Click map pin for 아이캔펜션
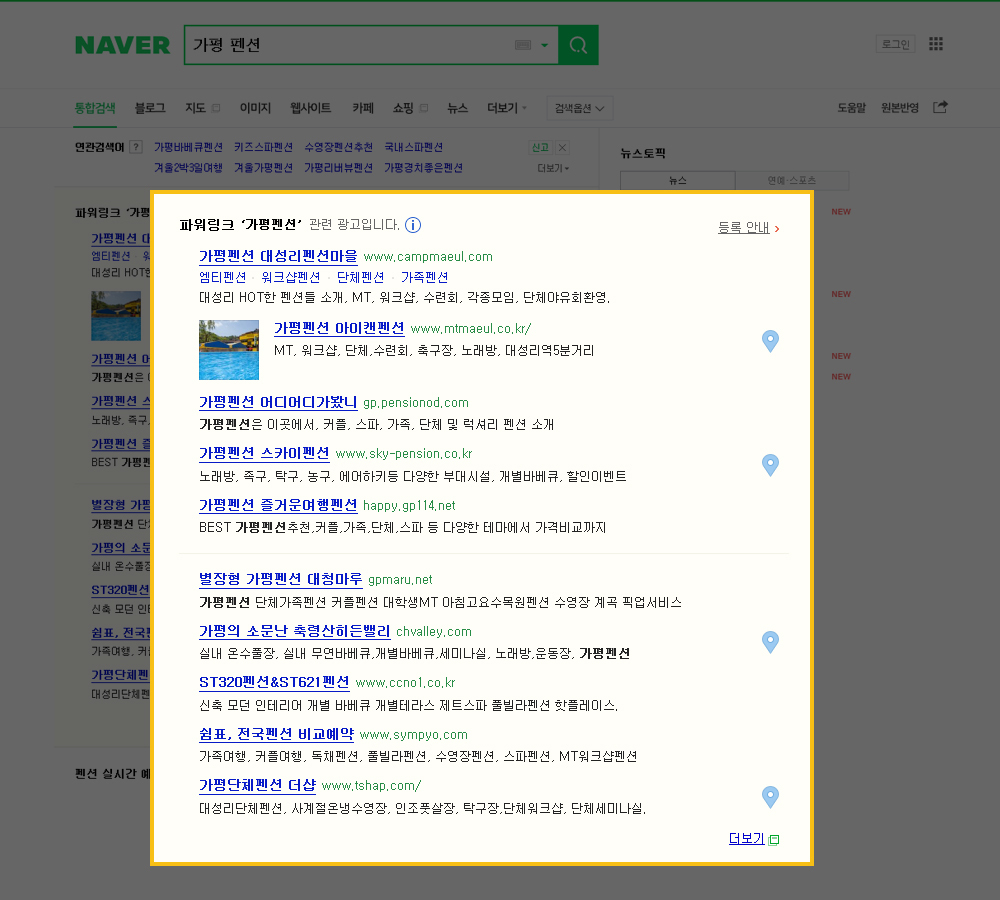The width and height of the screenshot is (1000, 900). [770, 341]
